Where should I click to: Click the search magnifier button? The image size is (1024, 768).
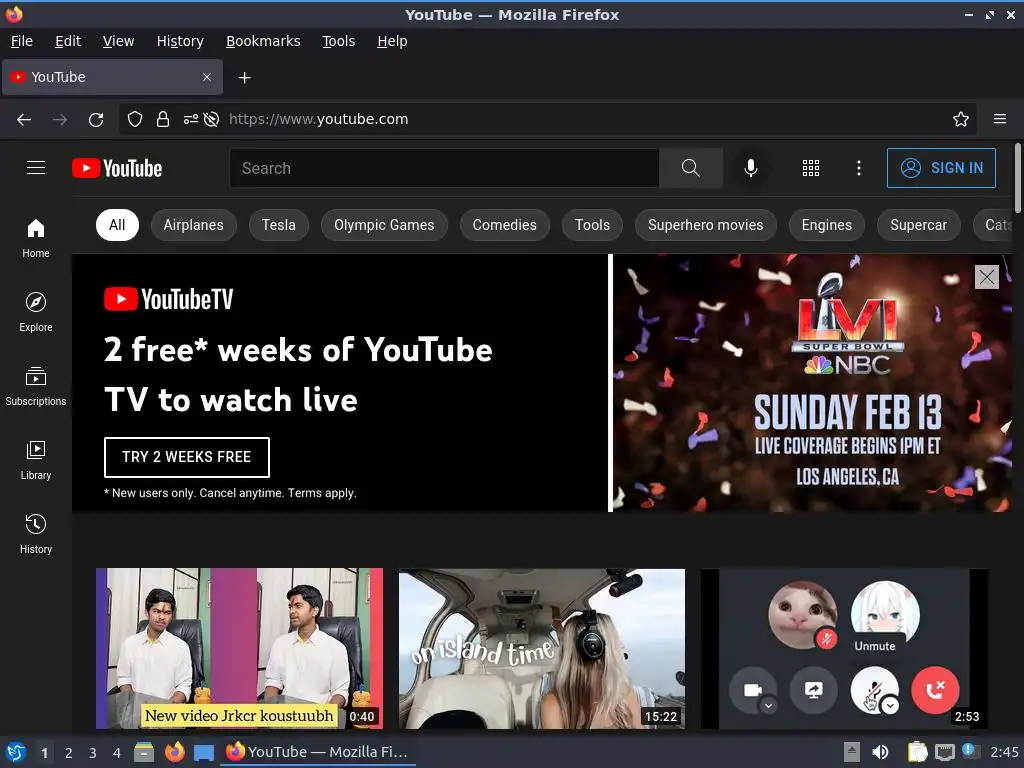coord(690,168)
